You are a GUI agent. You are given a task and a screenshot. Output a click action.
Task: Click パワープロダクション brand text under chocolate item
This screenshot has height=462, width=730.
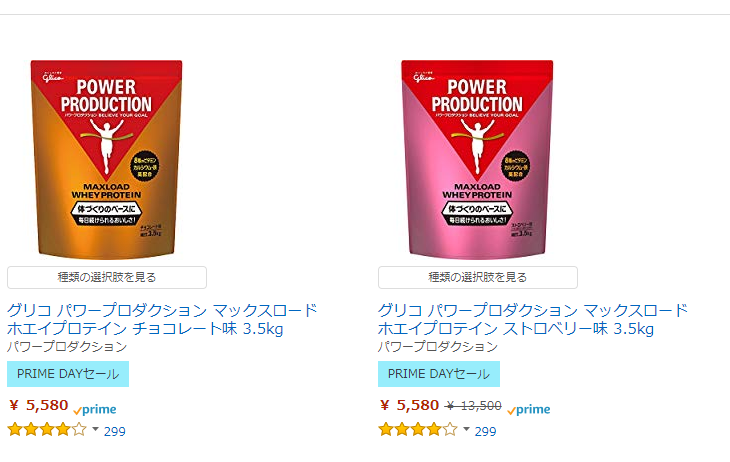point(67,347)
